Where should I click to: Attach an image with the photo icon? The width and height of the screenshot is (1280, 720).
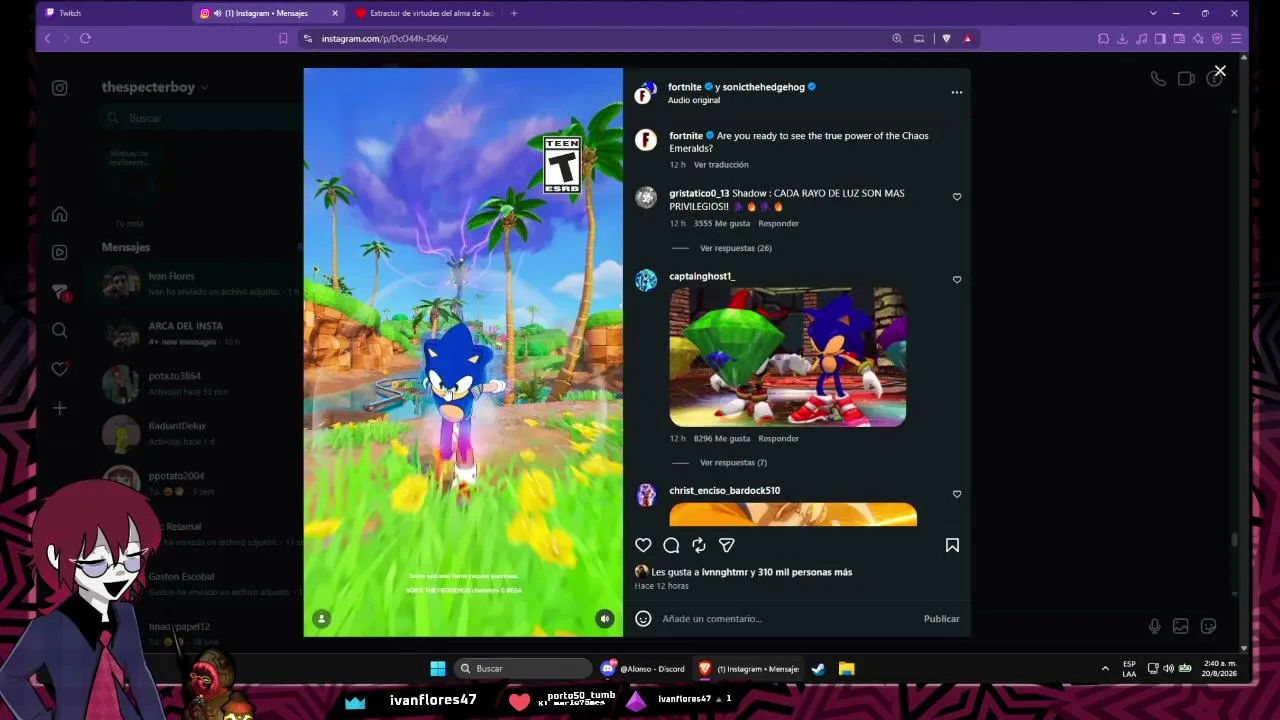click(x=1181, y=626)
